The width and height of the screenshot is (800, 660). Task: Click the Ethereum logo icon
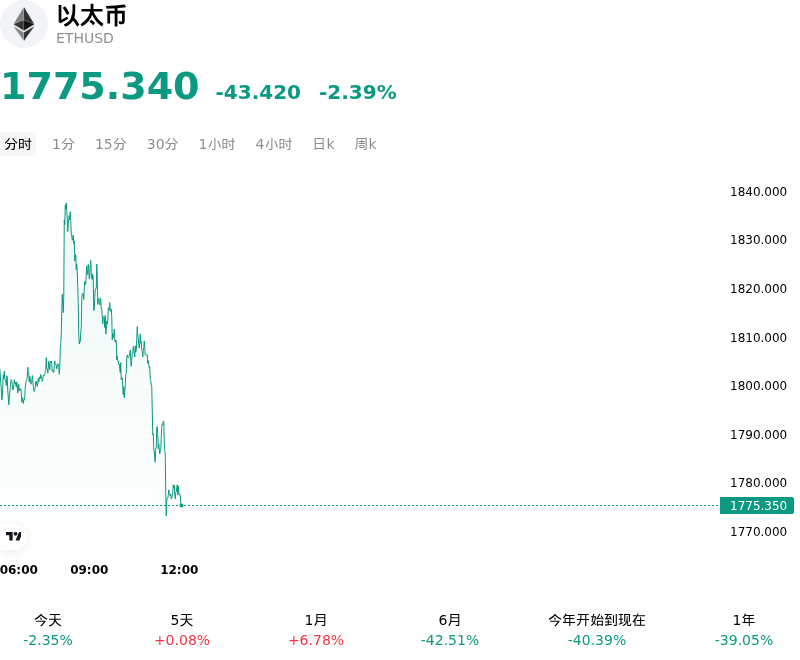(23, 24)
